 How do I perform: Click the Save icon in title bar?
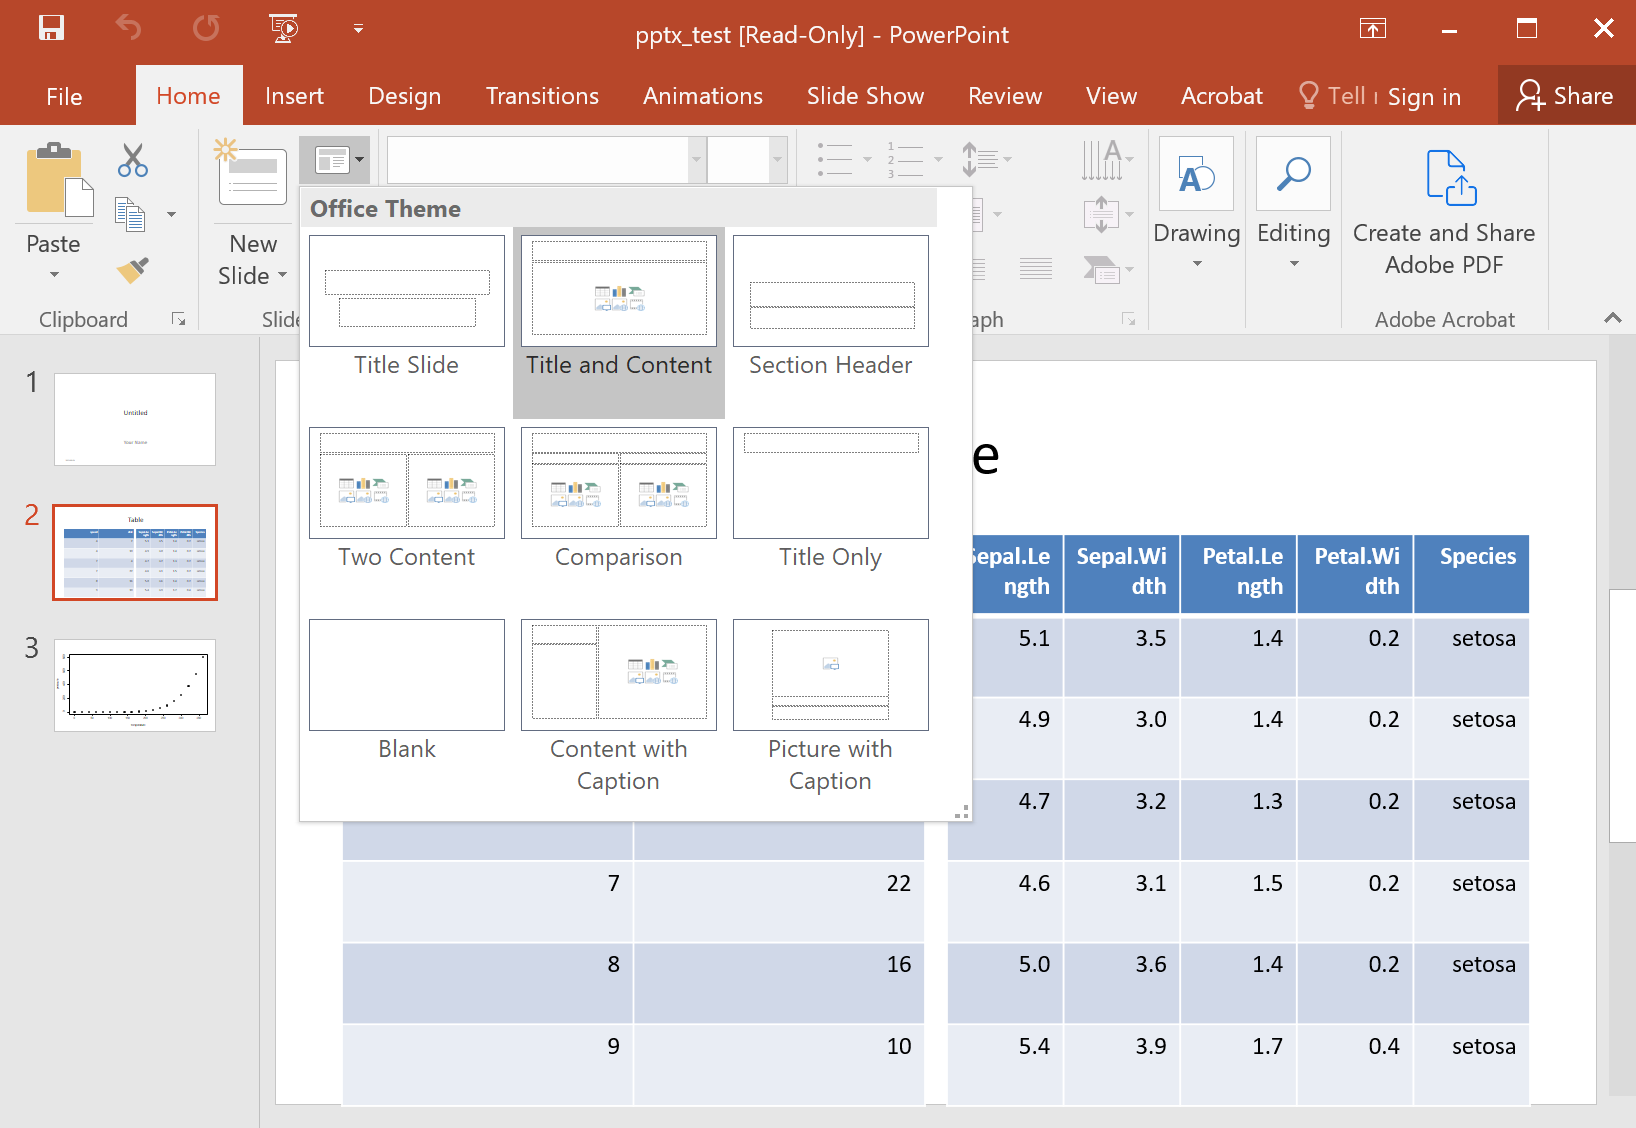coord(51,28)
